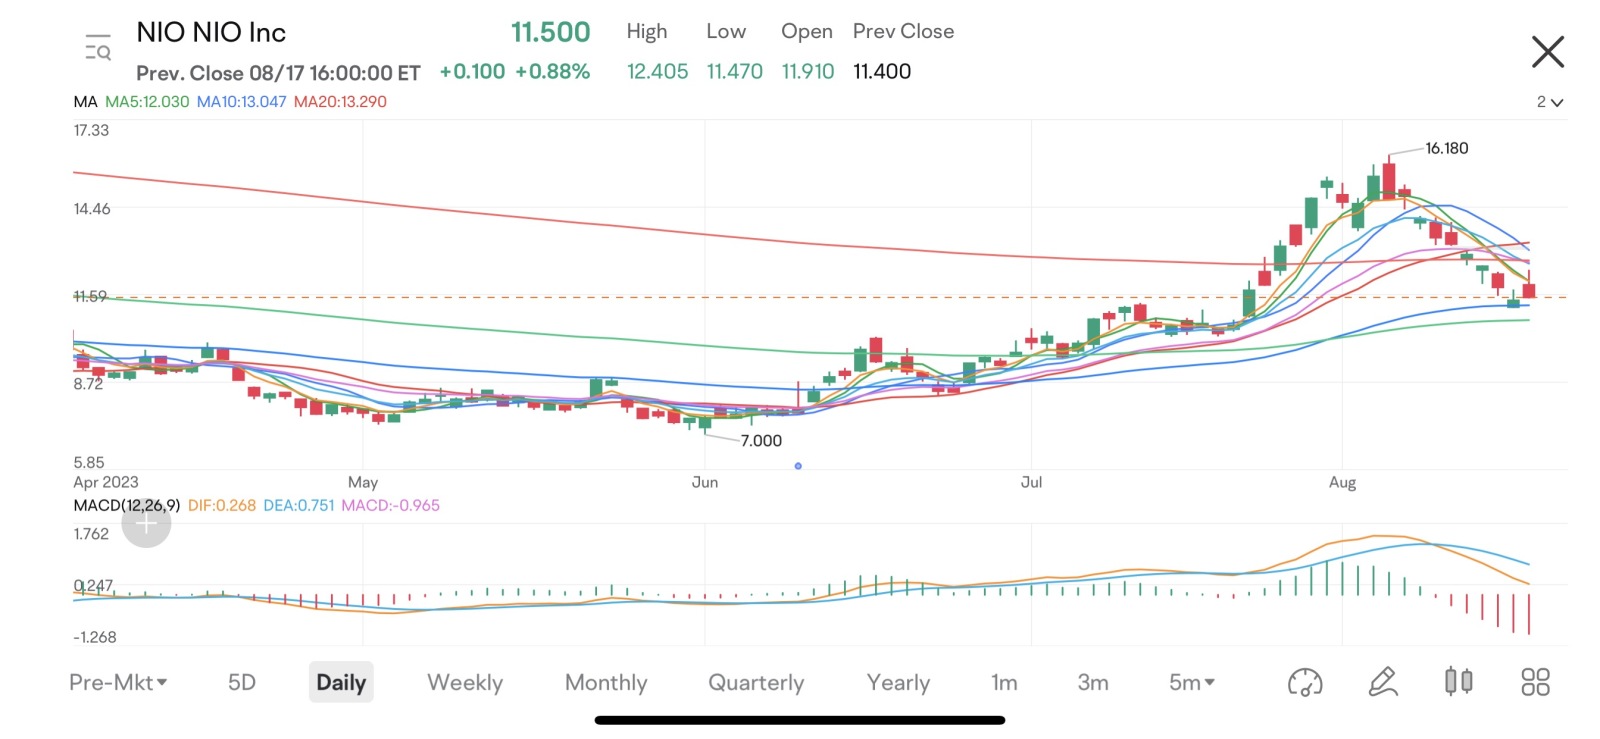Tap the MA5:12.030 indicator label
Screen dimensions: 1600x739
click(147, 102)
